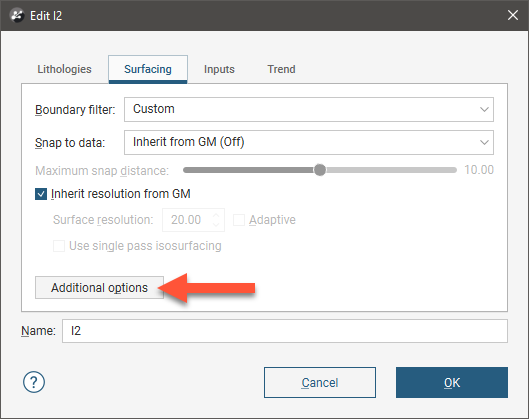This screenshot has width=529, height=419.
Task: Click the Name input field
Action: pyautogui.click(x=285, y=331)
